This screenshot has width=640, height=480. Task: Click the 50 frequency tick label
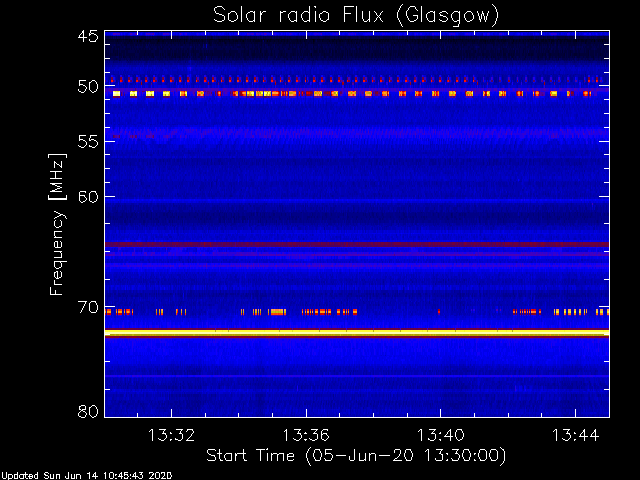coord(88,87)
